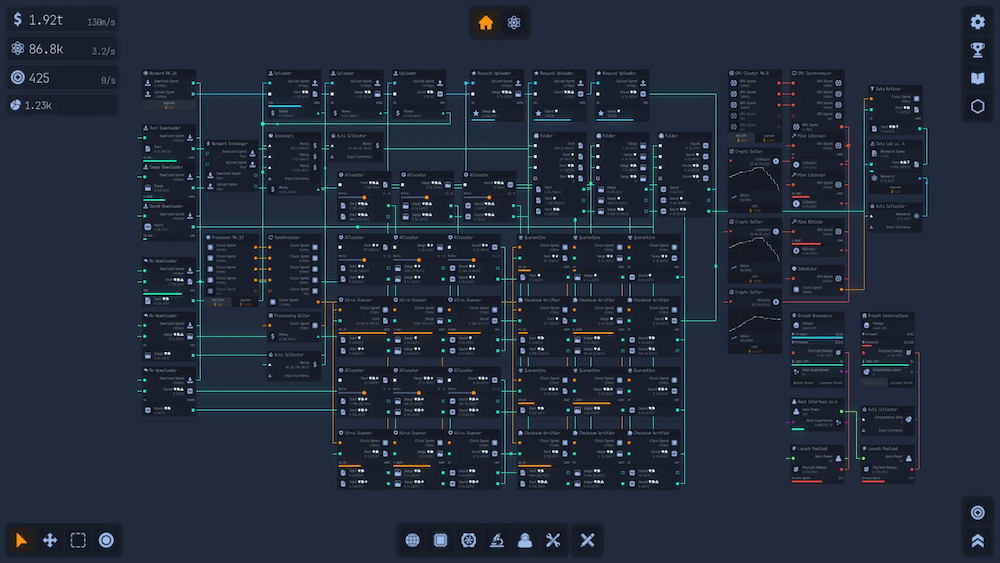Open the wrench and screwdriver utilities
This screenshot has width=1000, height=563.
pos(552,540)
